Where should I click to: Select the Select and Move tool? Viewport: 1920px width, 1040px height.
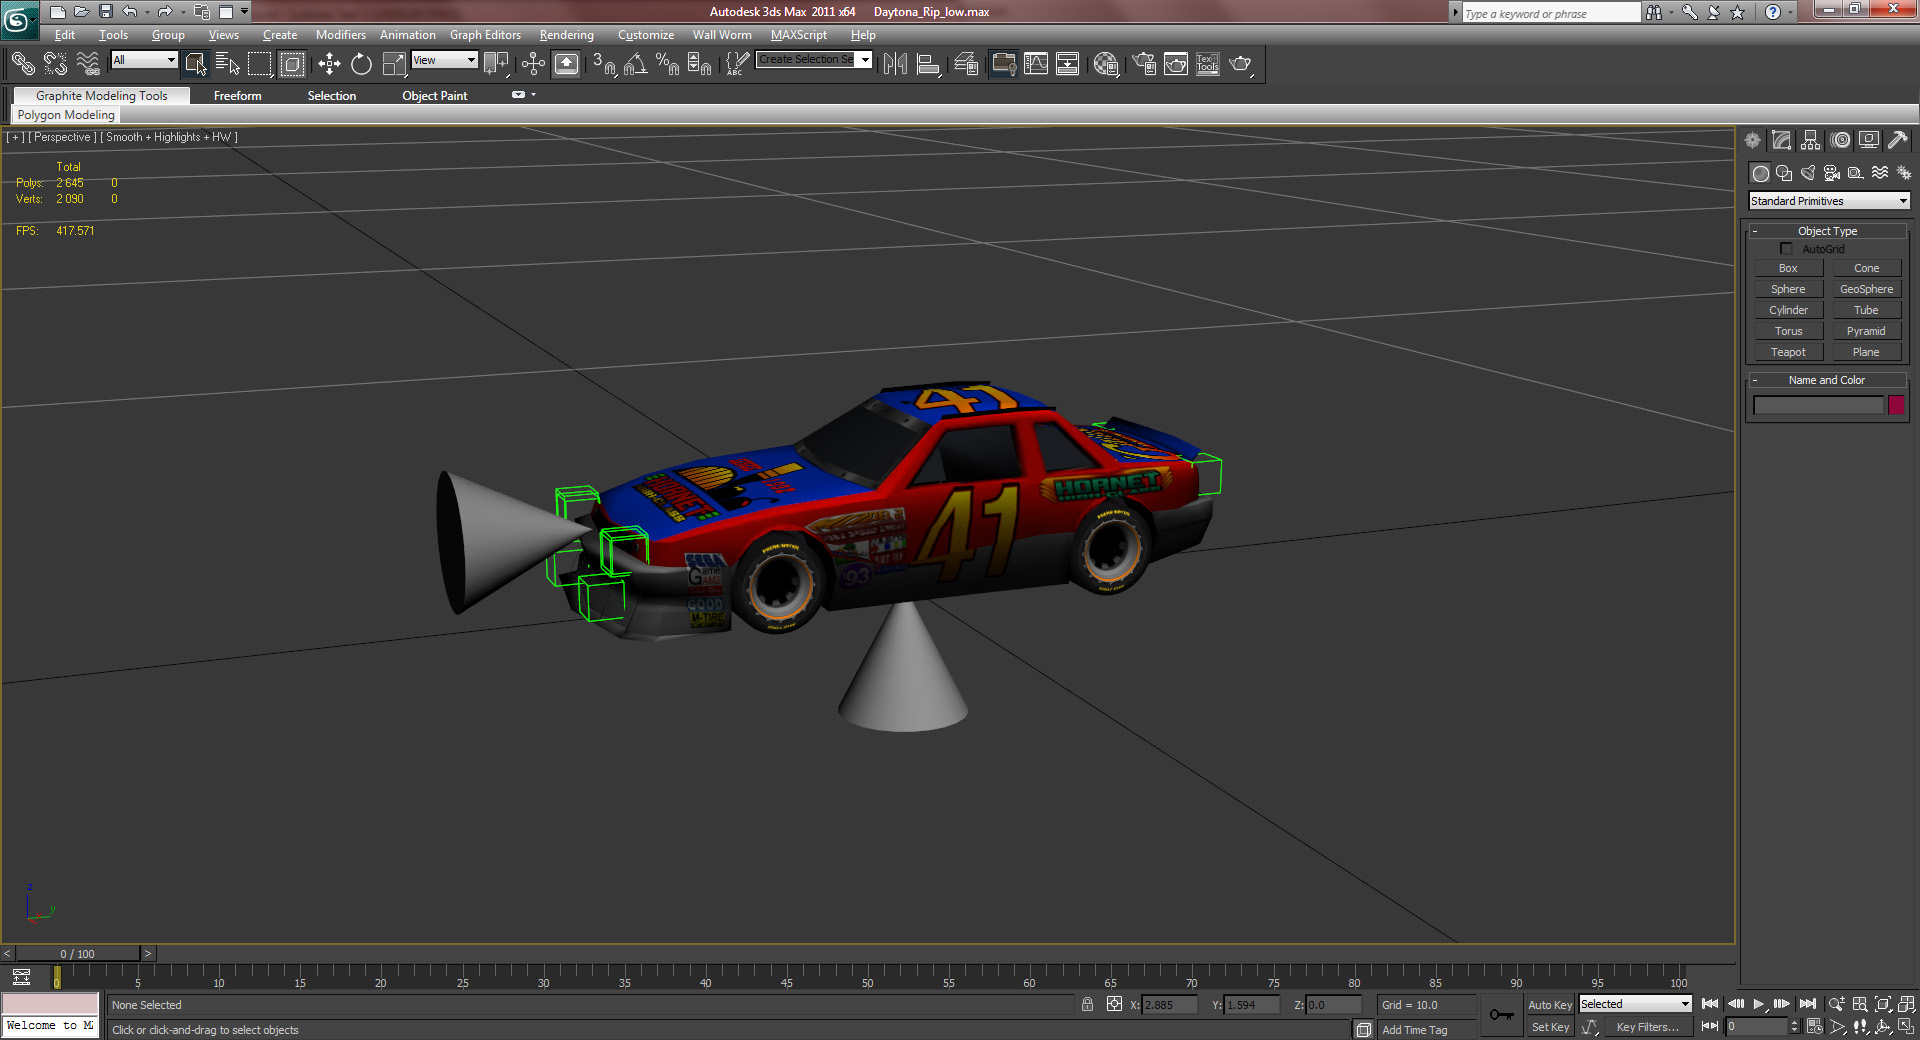[329, 64]
